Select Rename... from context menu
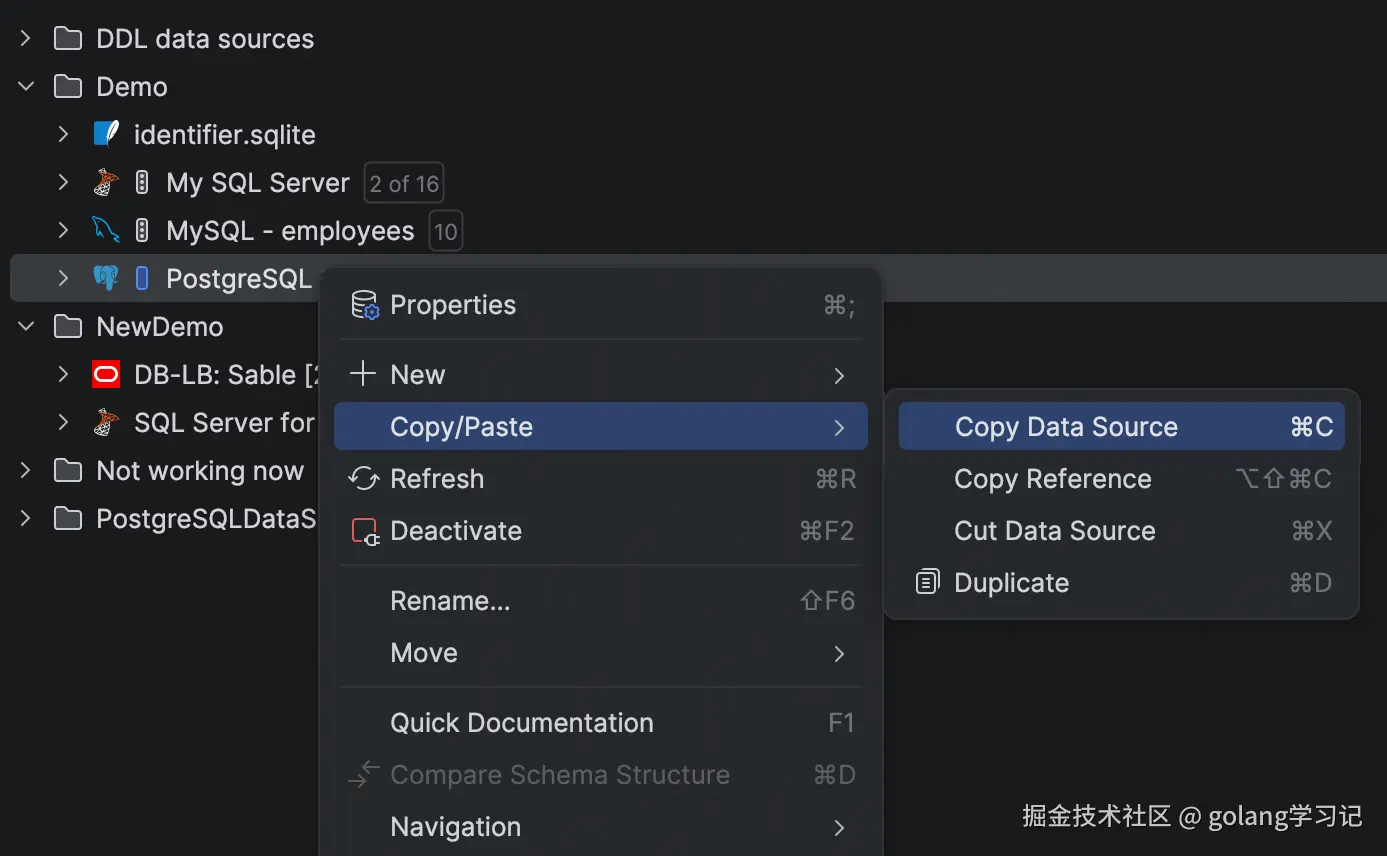 450,601
